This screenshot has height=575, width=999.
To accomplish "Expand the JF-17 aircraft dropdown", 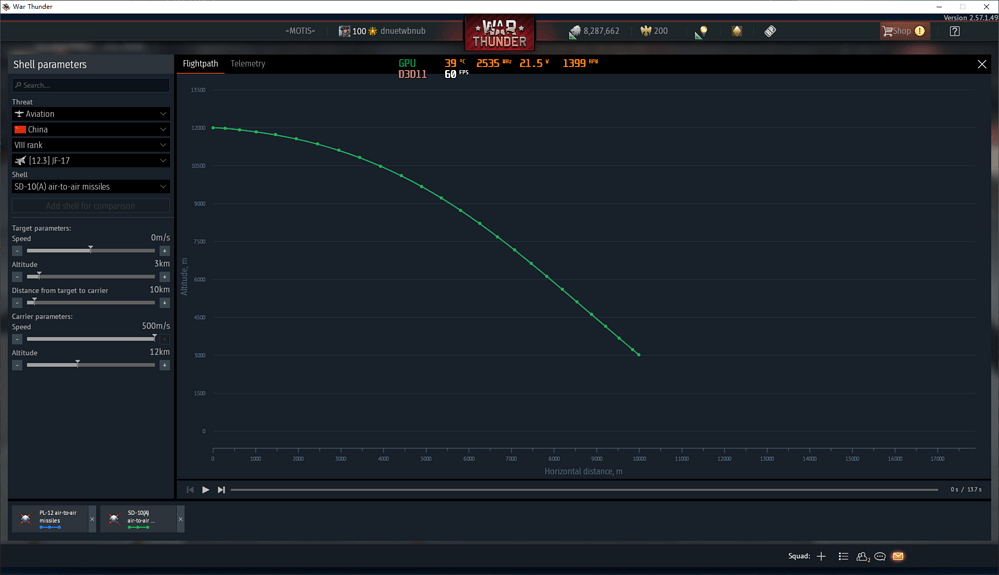I will (90, 160).
